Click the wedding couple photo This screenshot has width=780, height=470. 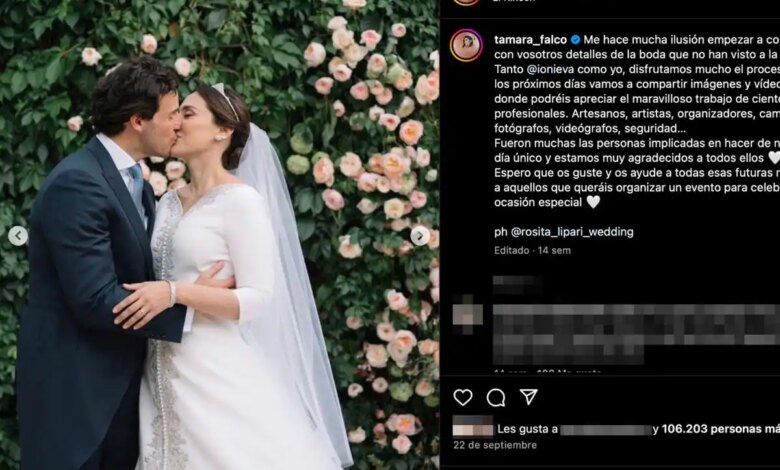point(219,235)
